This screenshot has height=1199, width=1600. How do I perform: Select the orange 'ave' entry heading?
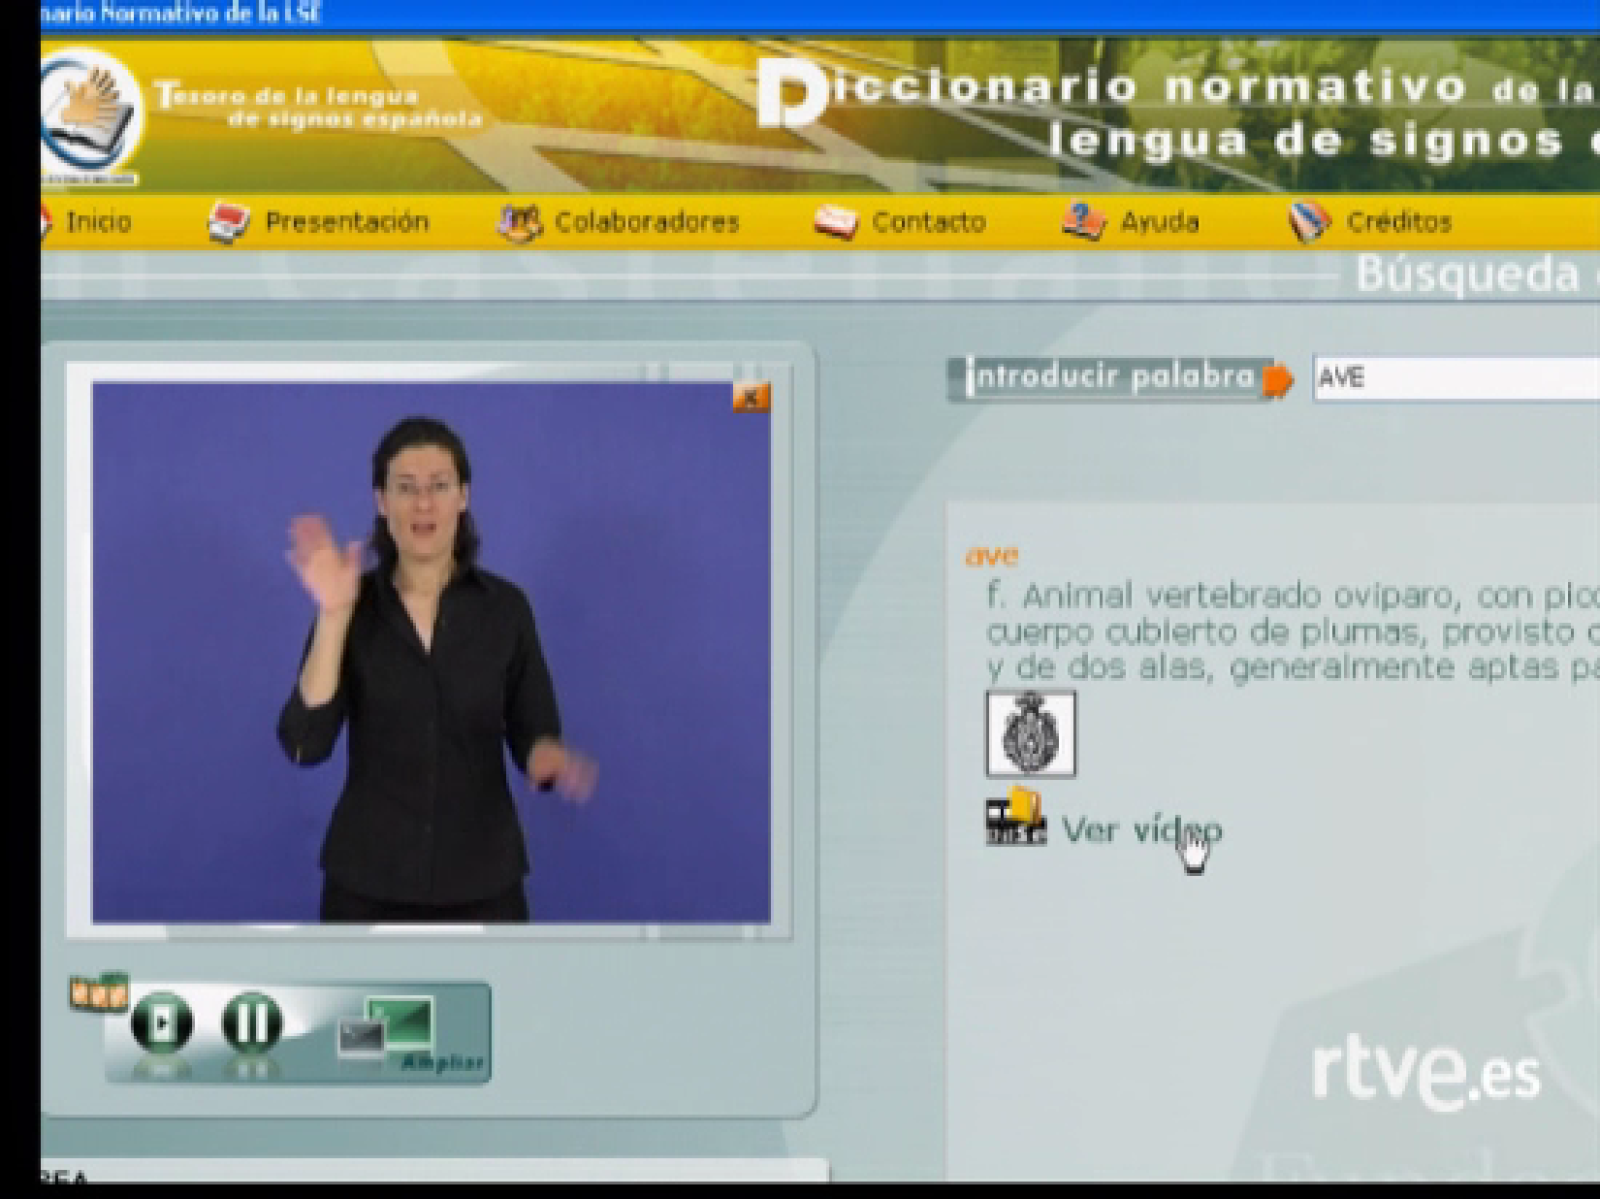coord(991,556)
